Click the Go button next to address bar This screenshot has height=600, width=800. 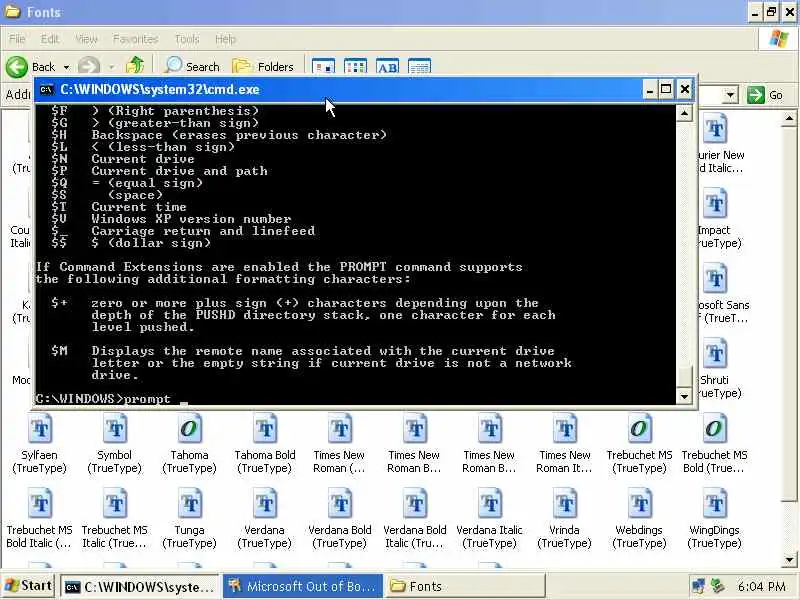coord(765,95)
